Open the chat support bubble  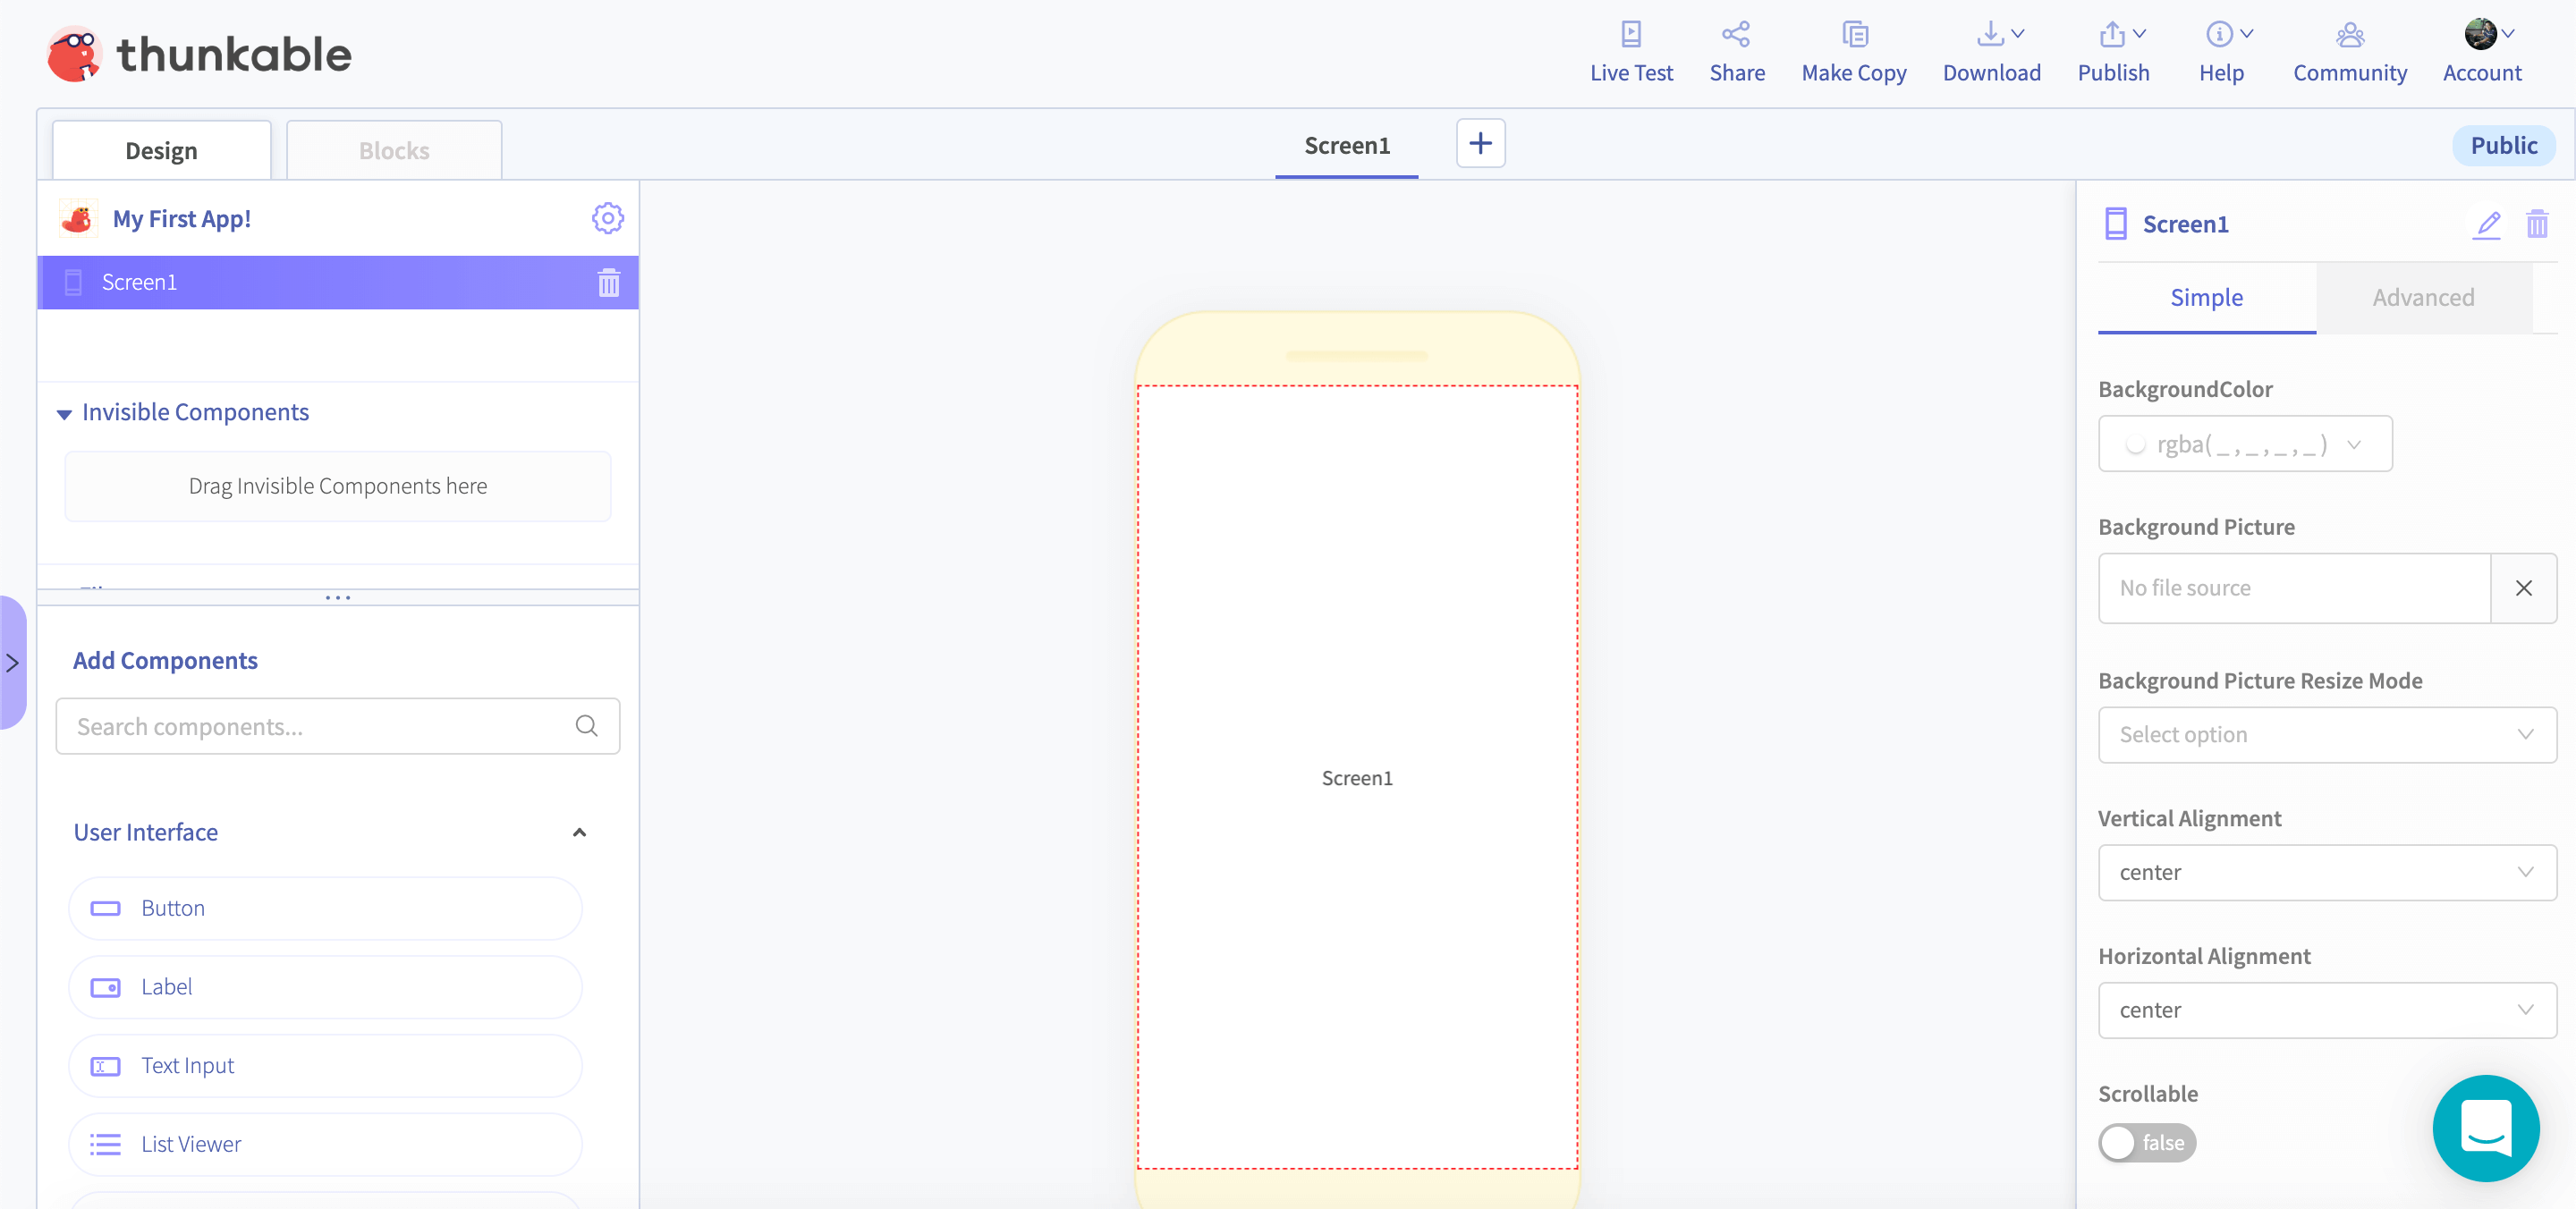point(2485,1127)
